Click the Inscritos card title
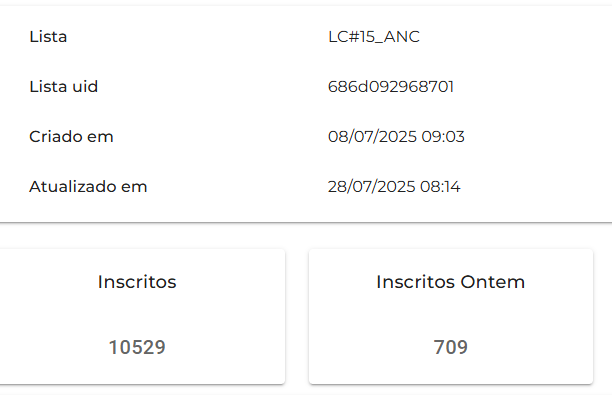612x395 pixels. point(137,282)
